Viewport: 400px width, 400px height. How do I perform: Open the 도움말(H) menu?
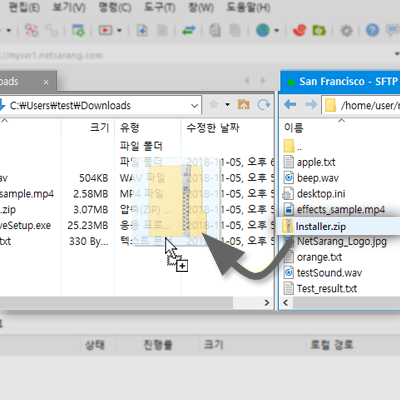[248, 7]
